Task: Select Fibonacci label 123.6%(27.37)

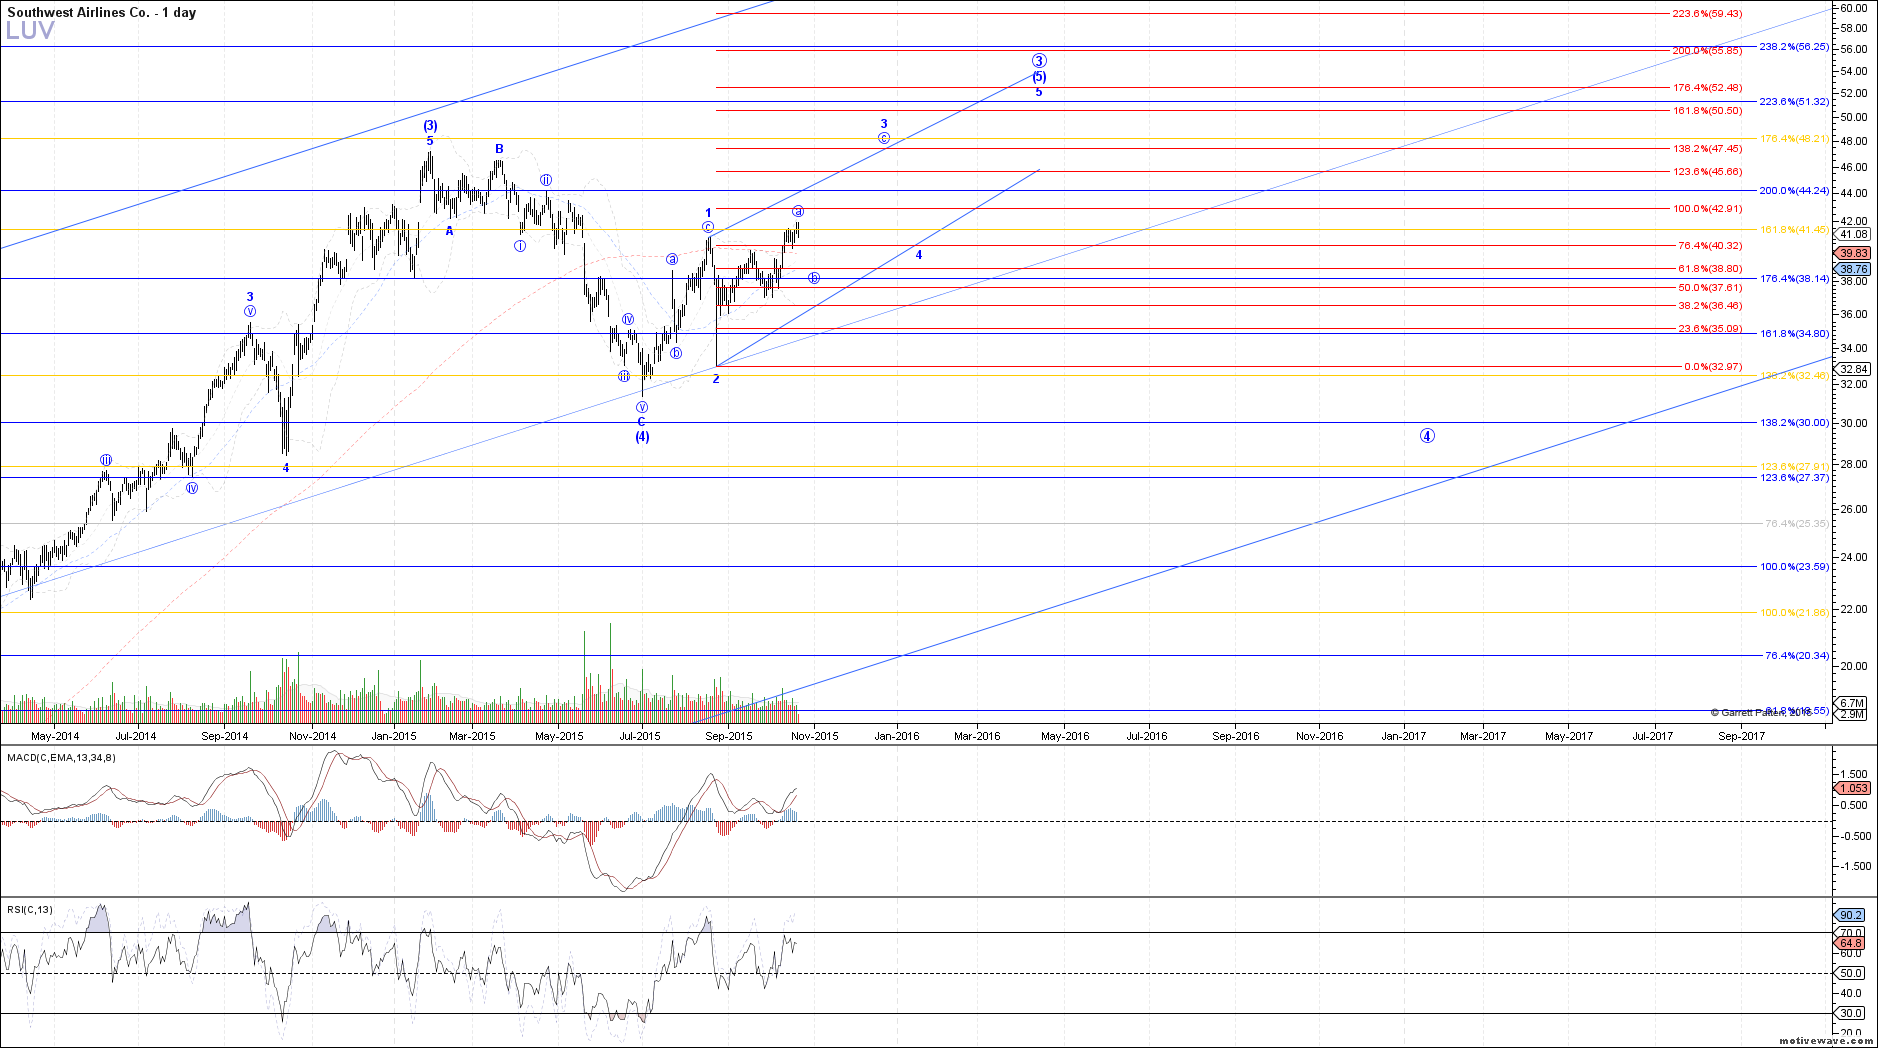Action: (1794, 478)
